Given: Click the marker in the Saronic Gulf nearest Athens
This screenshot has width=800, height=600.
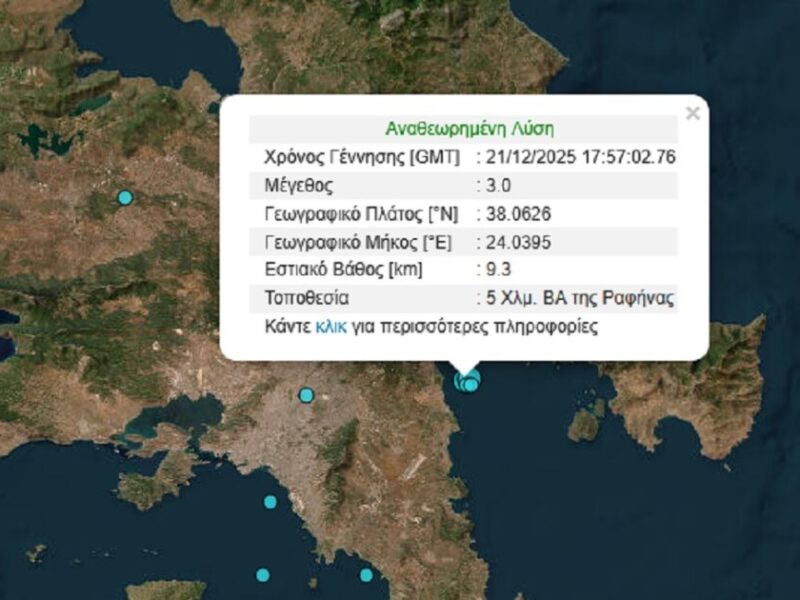Looking at the screenshot, I should [269, 502].
